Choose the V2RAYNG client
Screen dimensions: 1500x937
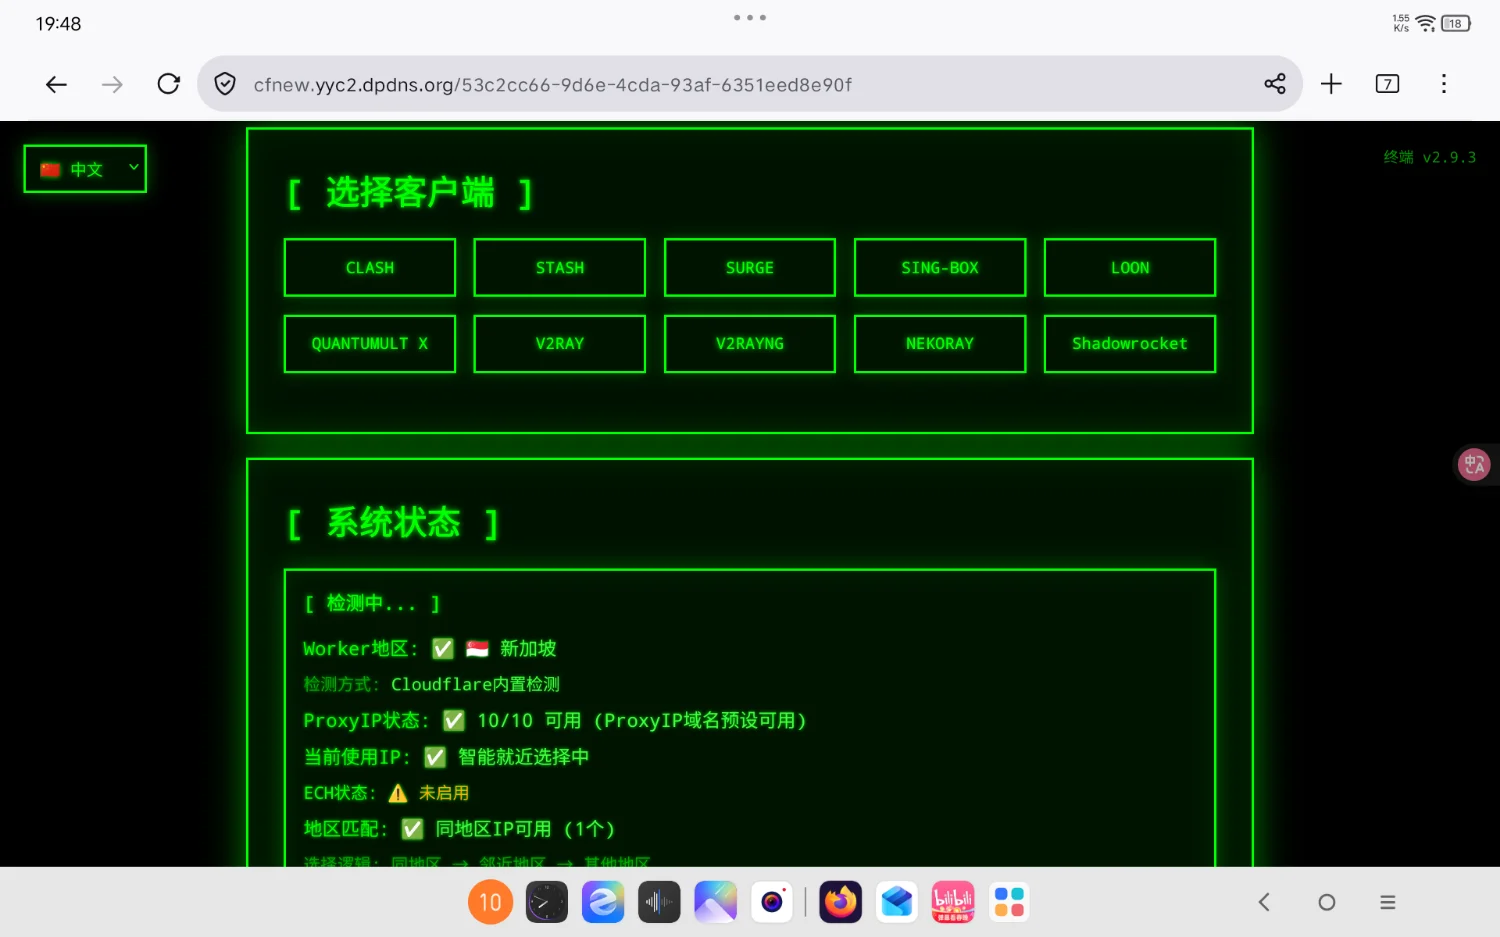pyautogui.click(x=750, y=344)
